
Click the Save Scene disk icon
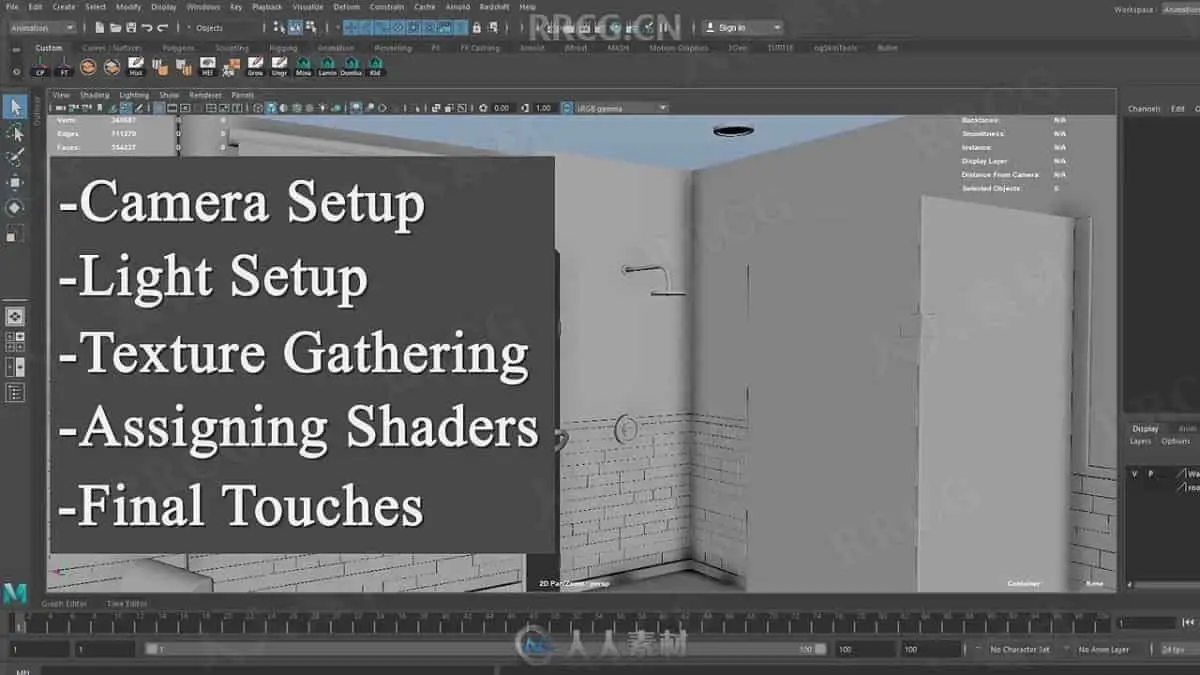tap(132, 28)
